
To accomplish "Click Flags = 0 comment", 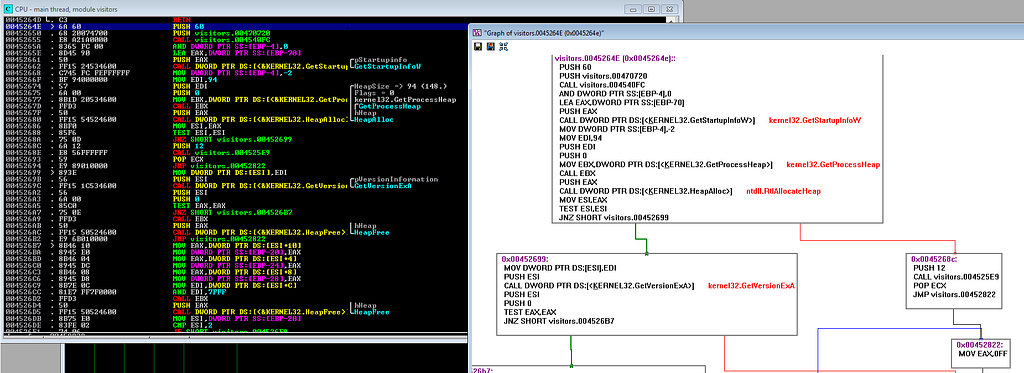I will (x=374, y=93).
